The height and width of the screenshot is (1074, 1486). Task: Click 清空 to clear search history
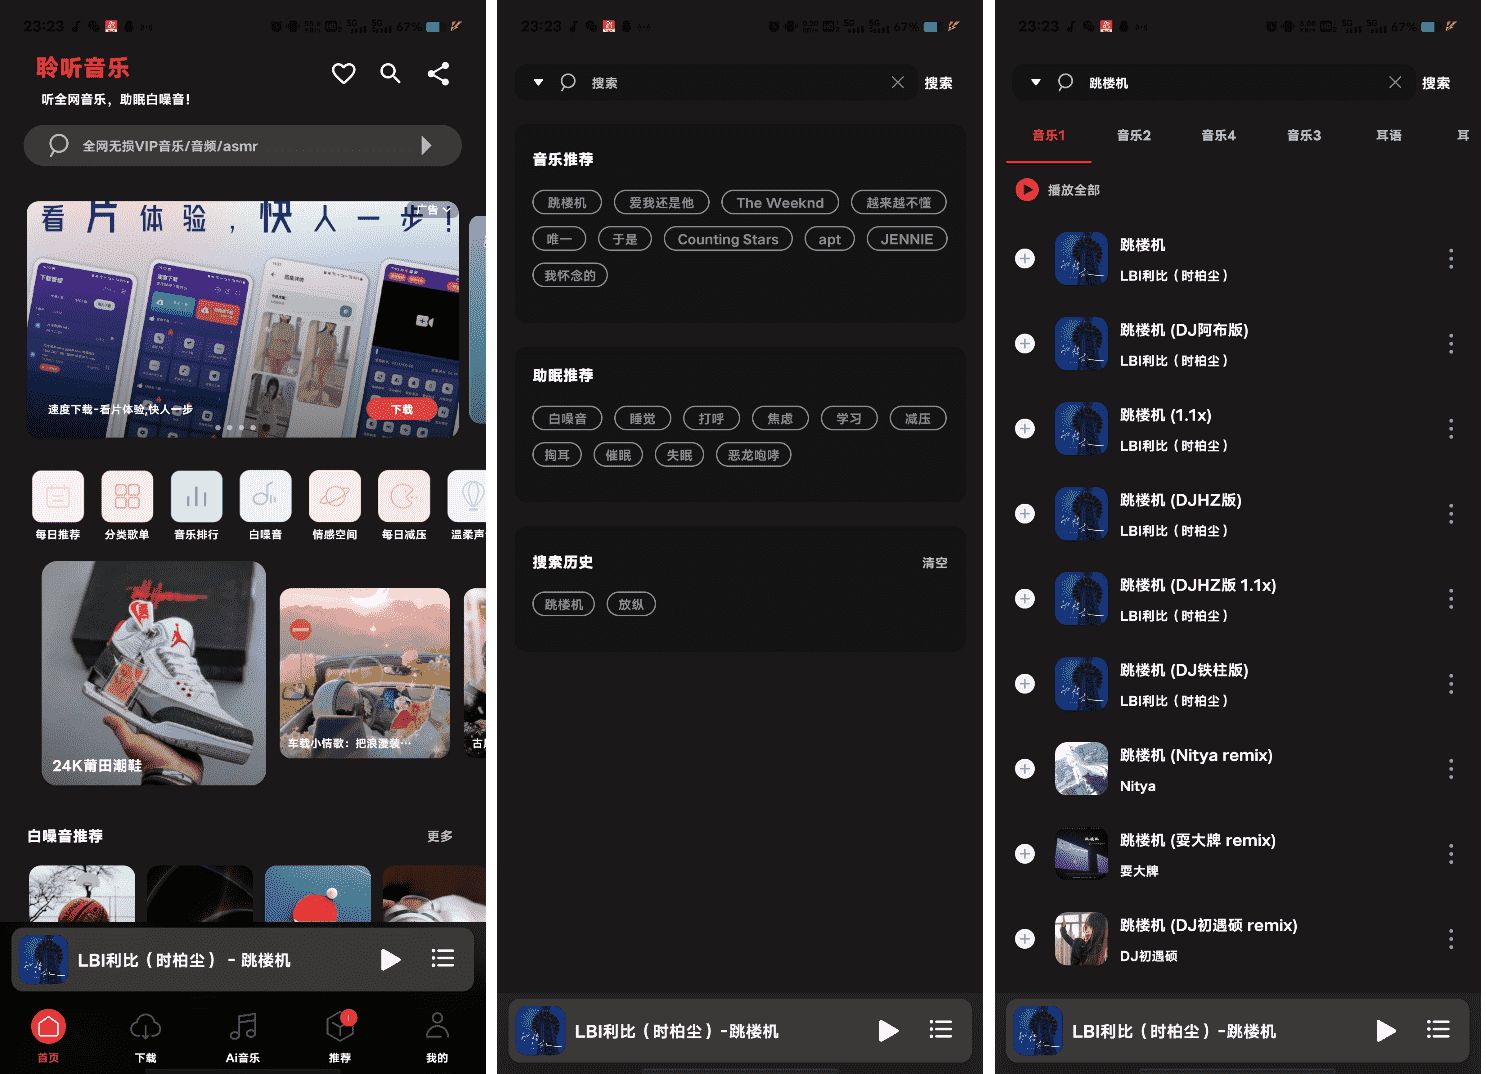pos(934,563)
